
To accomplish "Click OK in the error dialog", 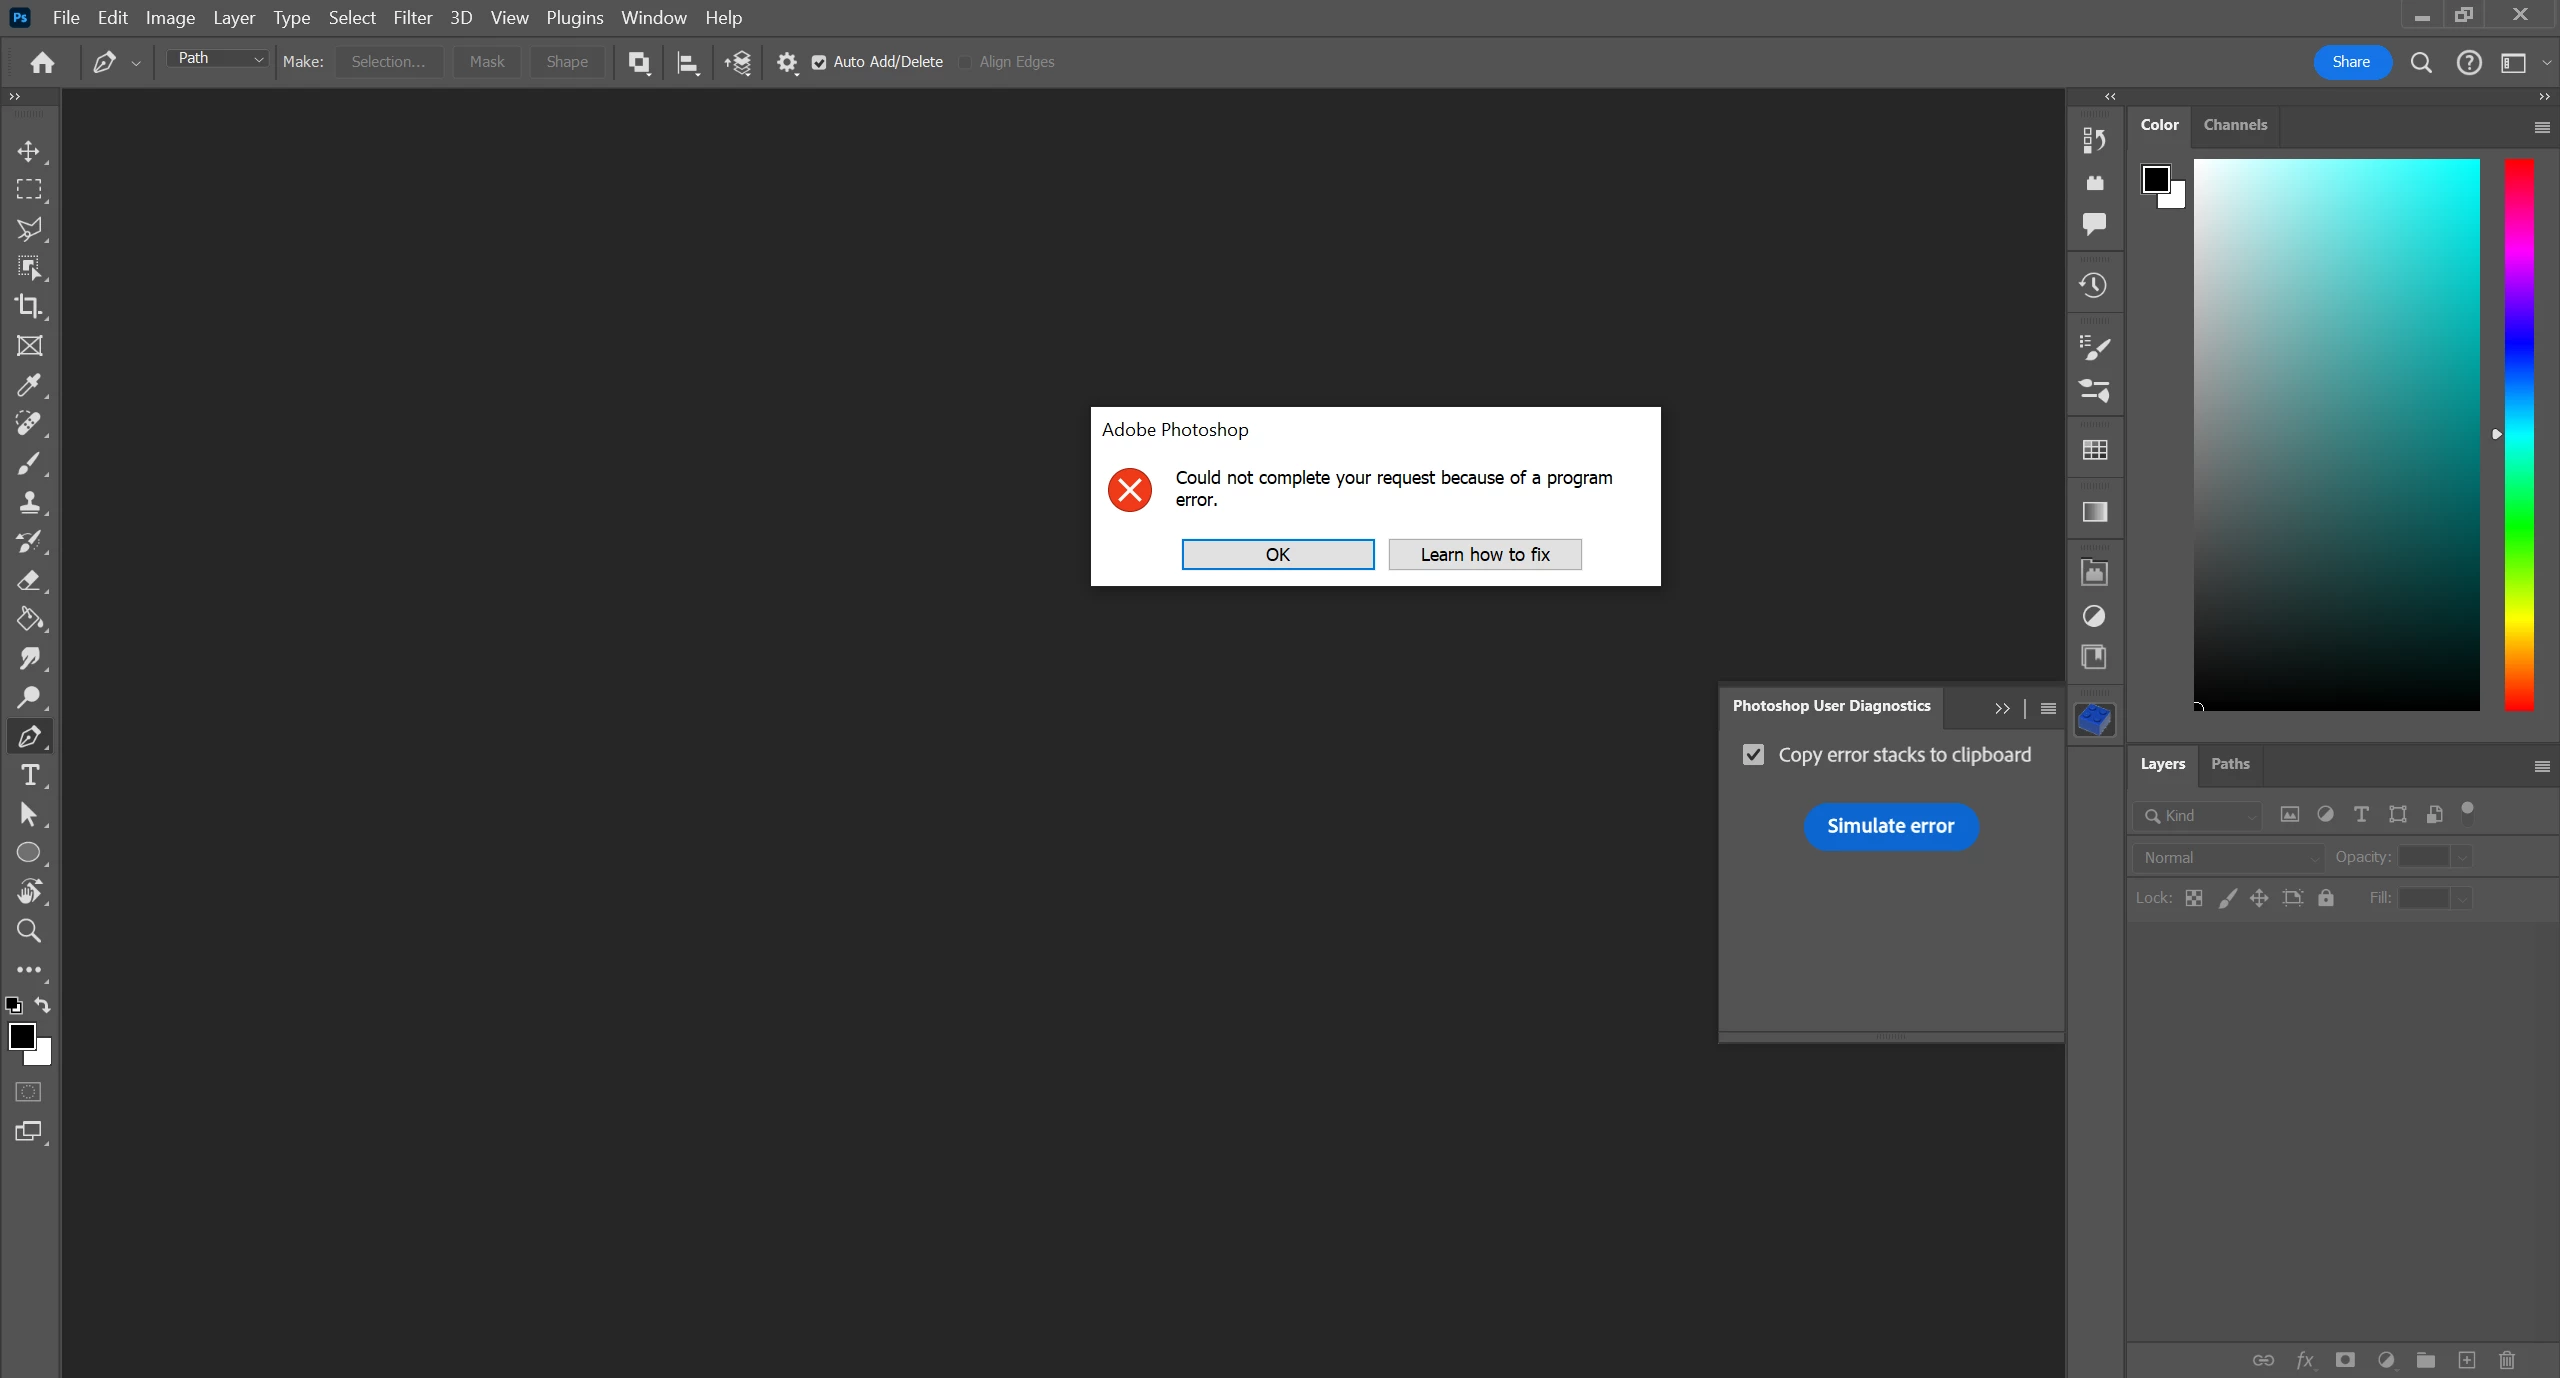I will coord(1277,554).
